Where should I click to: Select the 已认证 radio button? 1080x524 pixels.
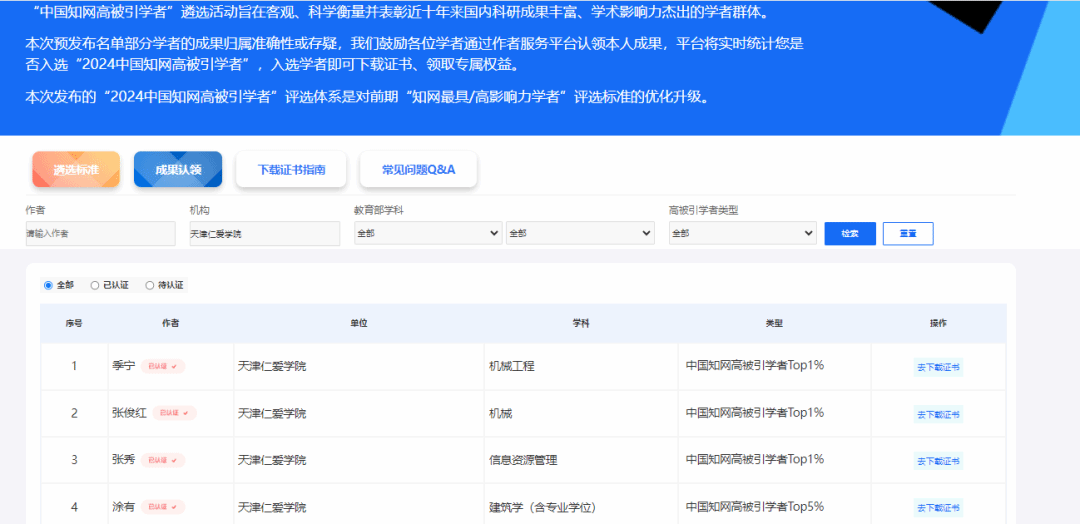95,285
